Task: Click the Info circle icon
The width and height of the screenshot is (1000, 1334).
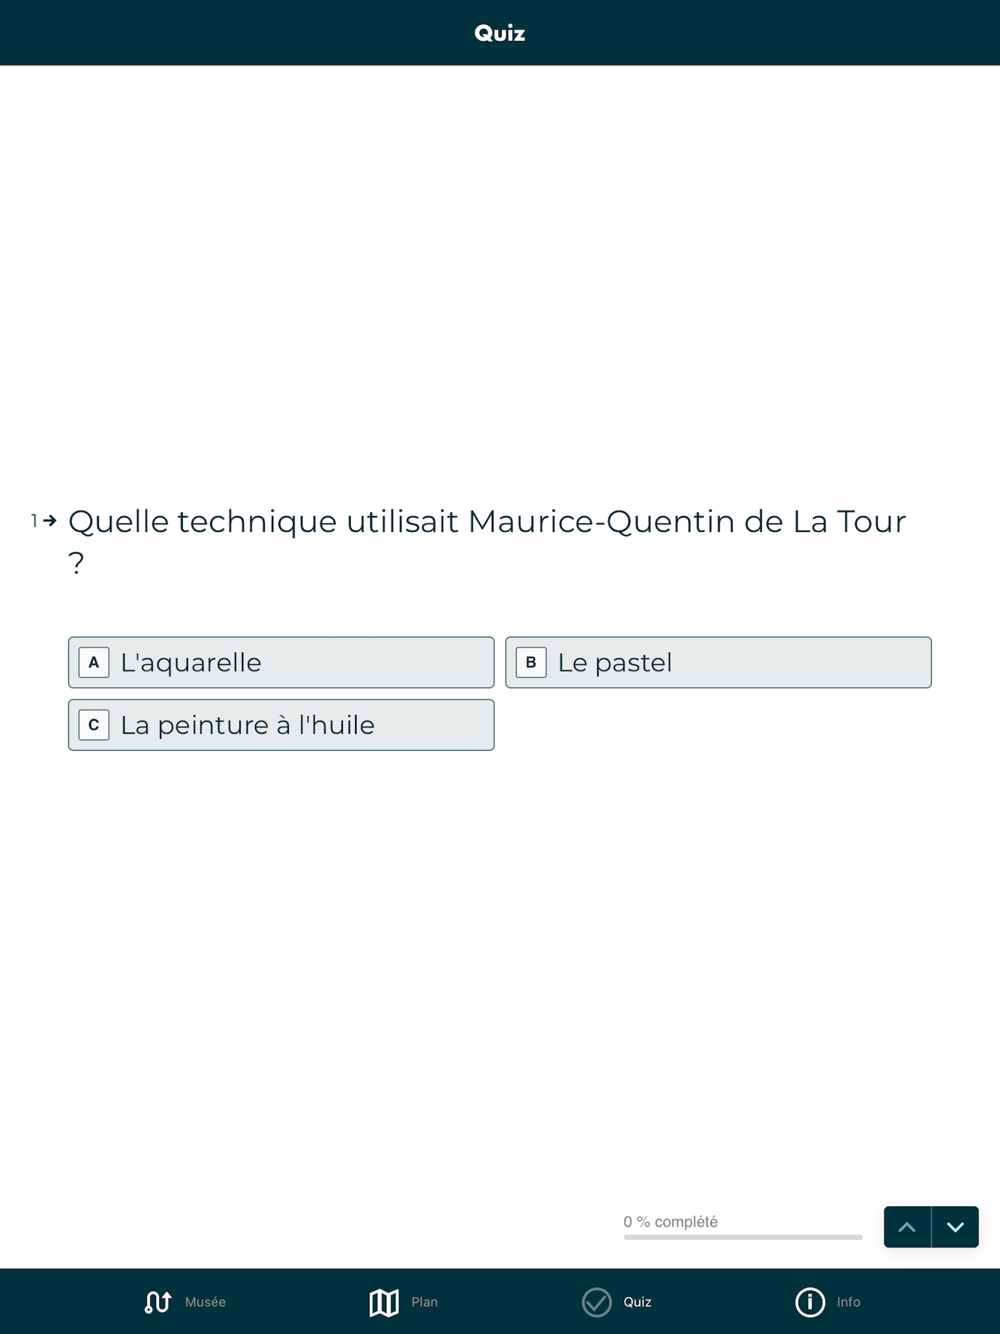Action: pos(810,1302)
